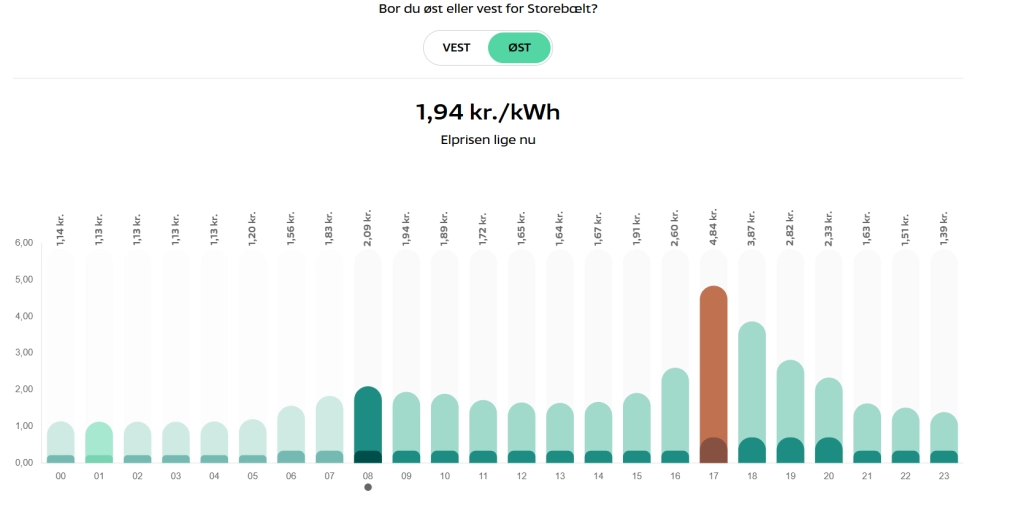
Task: Click the 1,94 kr./kWh current price heading
Action: [488, 112]
